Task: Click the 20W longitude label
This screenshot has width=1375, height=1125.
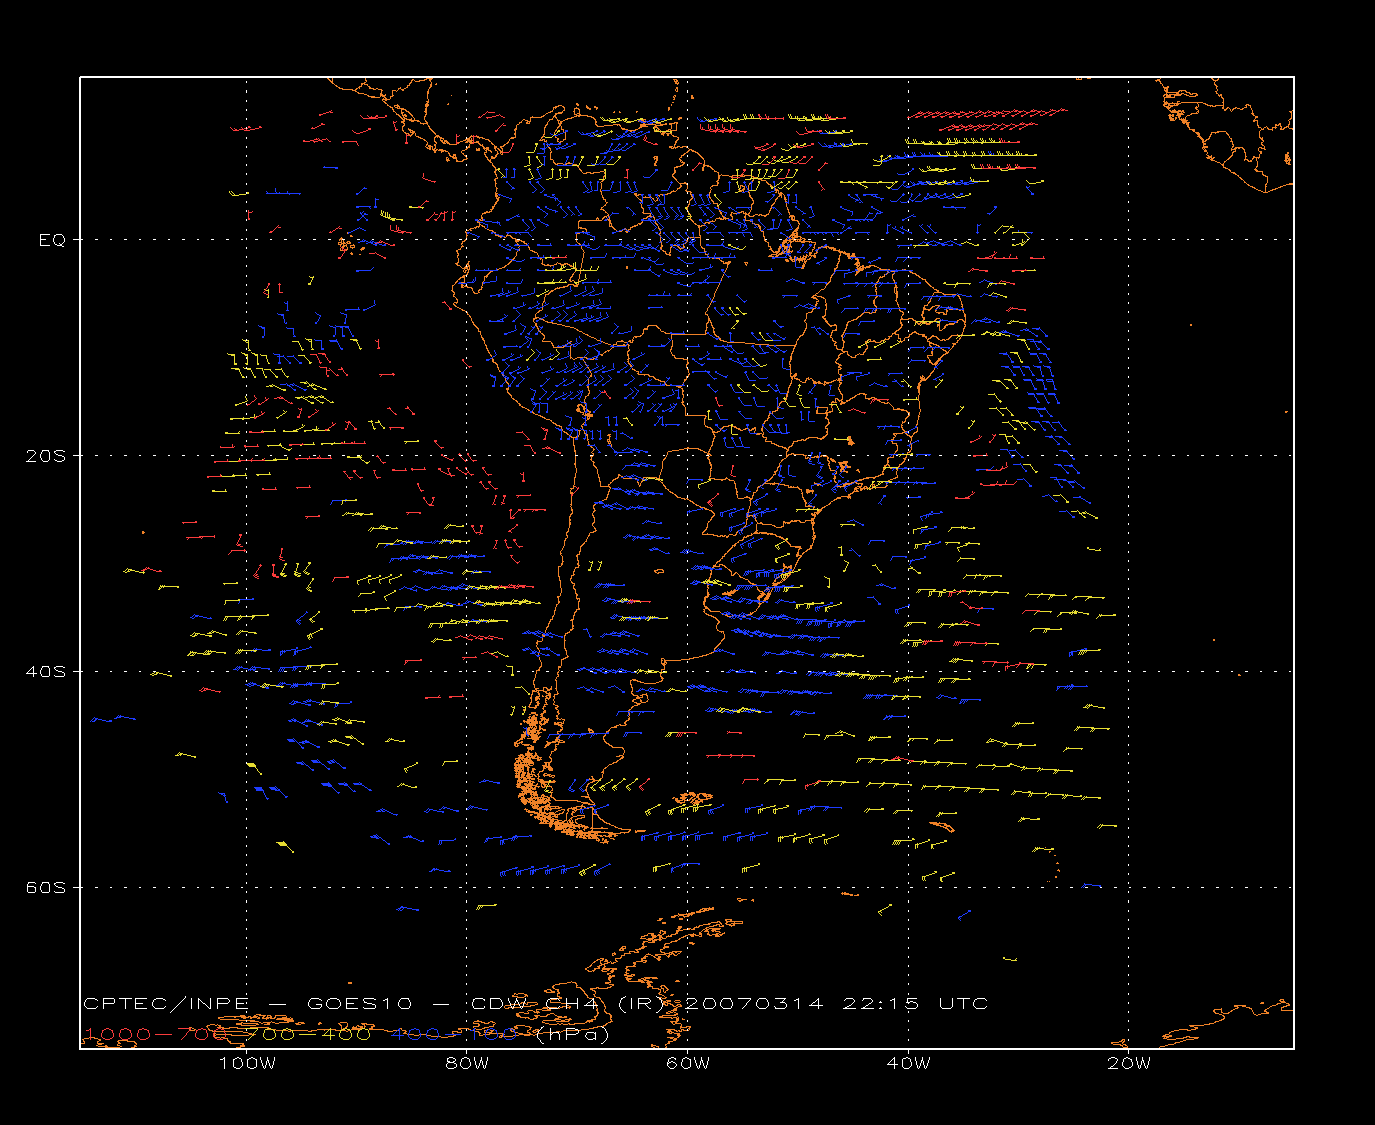Action: pos(1129,1063)
